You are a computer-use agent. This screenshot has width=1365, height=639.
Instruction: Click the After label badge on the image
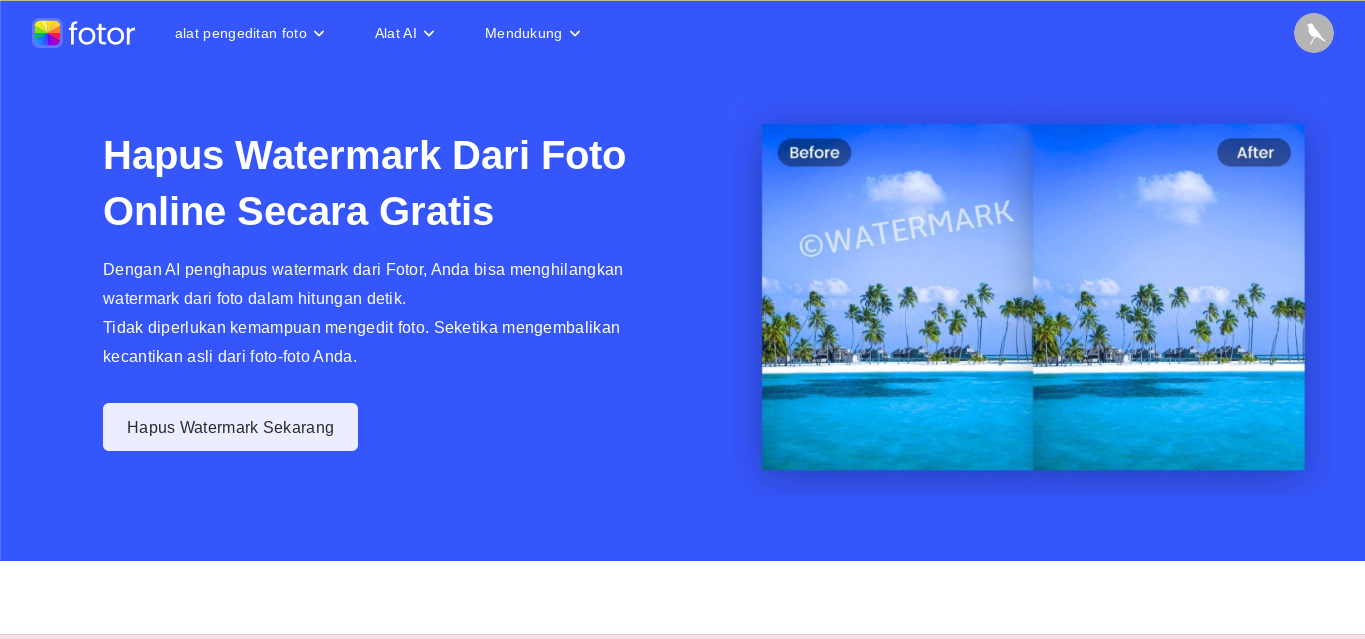click(x=1254, y=152)
